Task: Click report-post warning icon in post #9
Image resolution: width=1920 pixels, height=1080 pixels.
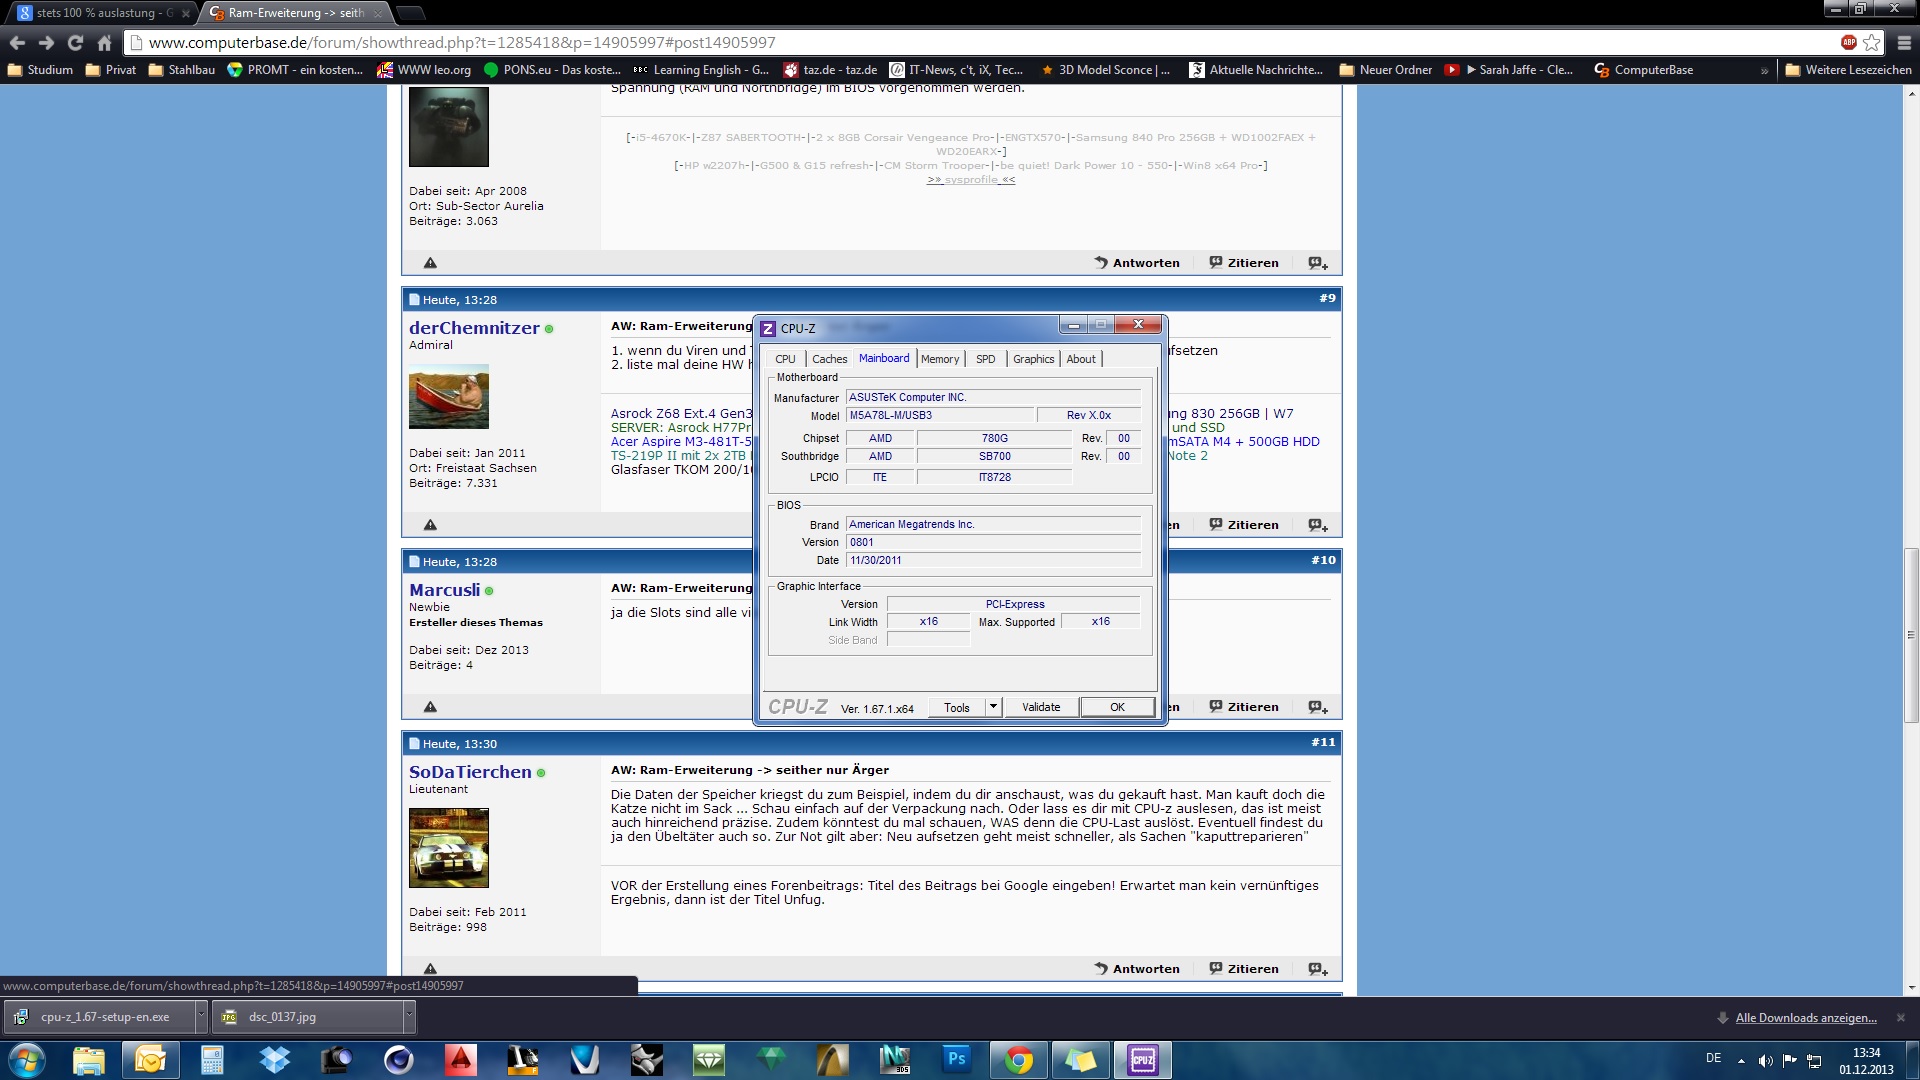Action: tap(430, 525)
